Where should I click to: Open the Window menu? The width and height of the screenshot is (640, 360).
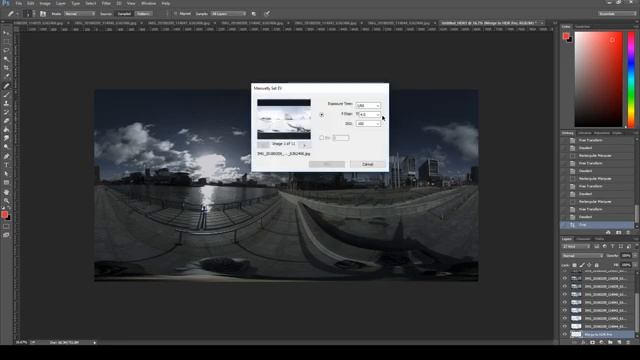click(148, 3)
